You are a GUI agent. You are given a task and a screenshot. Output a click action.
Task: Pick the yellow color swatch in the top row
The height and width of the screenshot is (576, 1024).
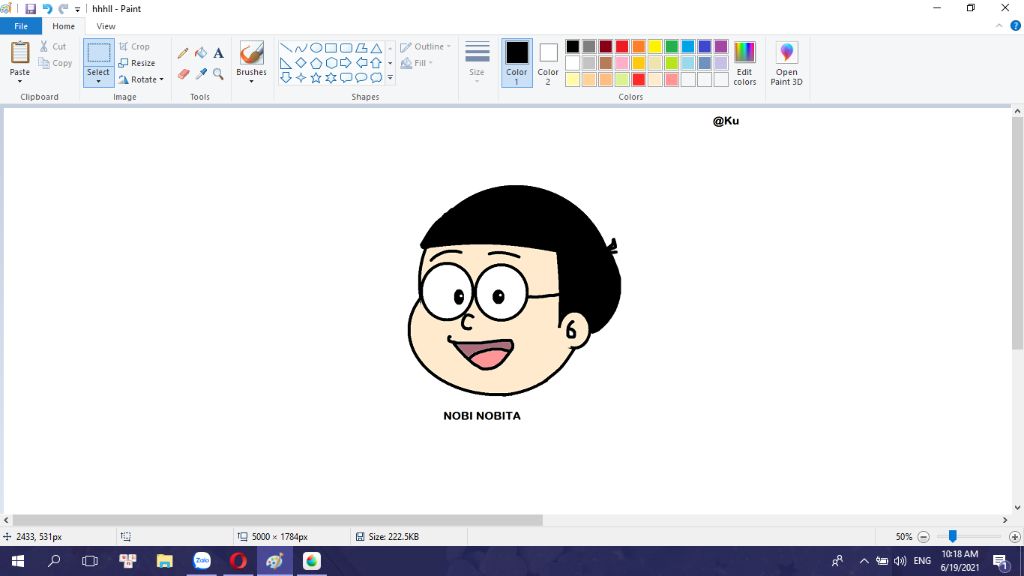coord(655,46)
